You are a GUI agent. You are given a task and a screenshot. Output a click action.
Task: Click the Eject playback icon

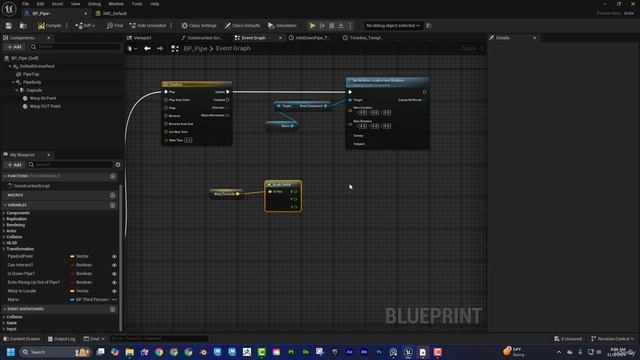341,25
